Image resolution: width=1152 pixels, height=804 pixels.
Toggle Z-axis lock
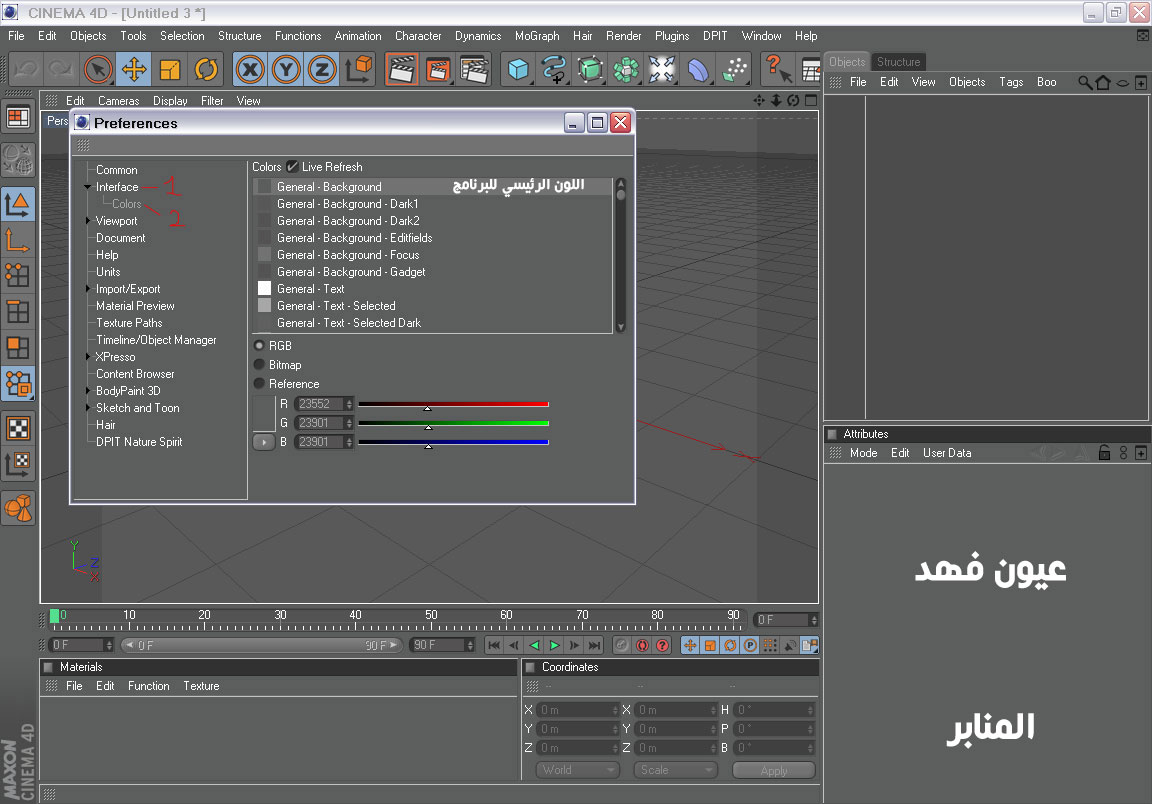322,70
